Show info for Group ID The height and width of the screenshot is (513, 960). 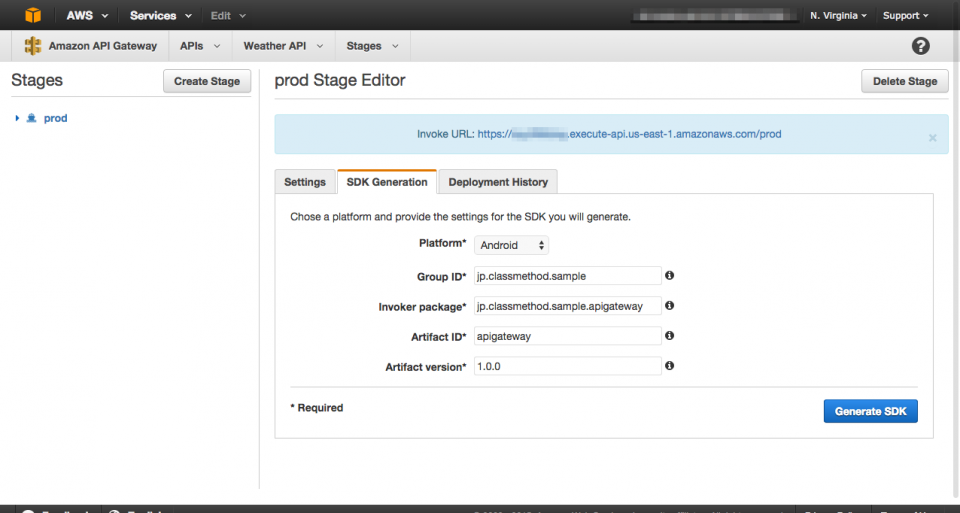pyautogui.click(x=670, y=275)
